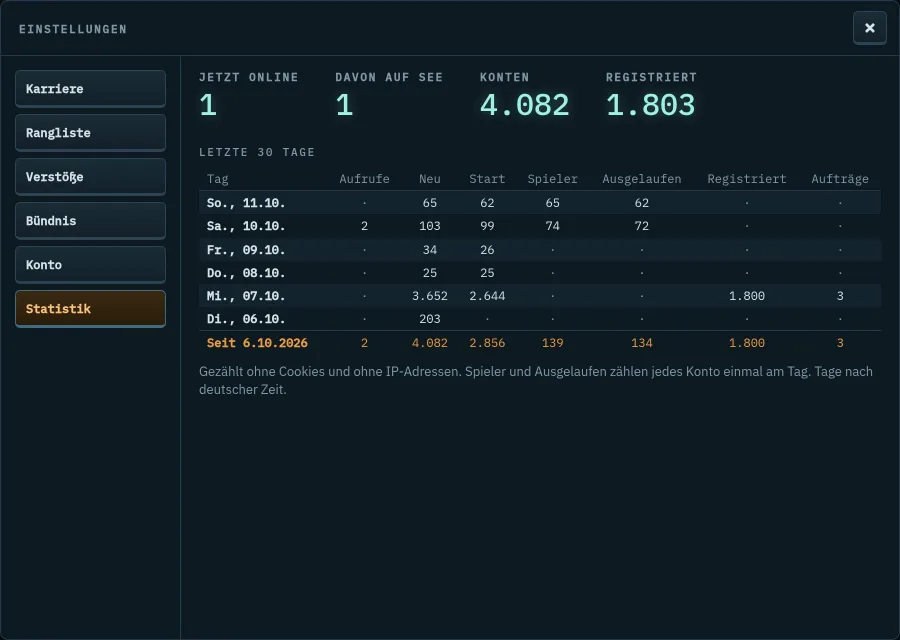Click the Konten label

(x=505, y=77)
